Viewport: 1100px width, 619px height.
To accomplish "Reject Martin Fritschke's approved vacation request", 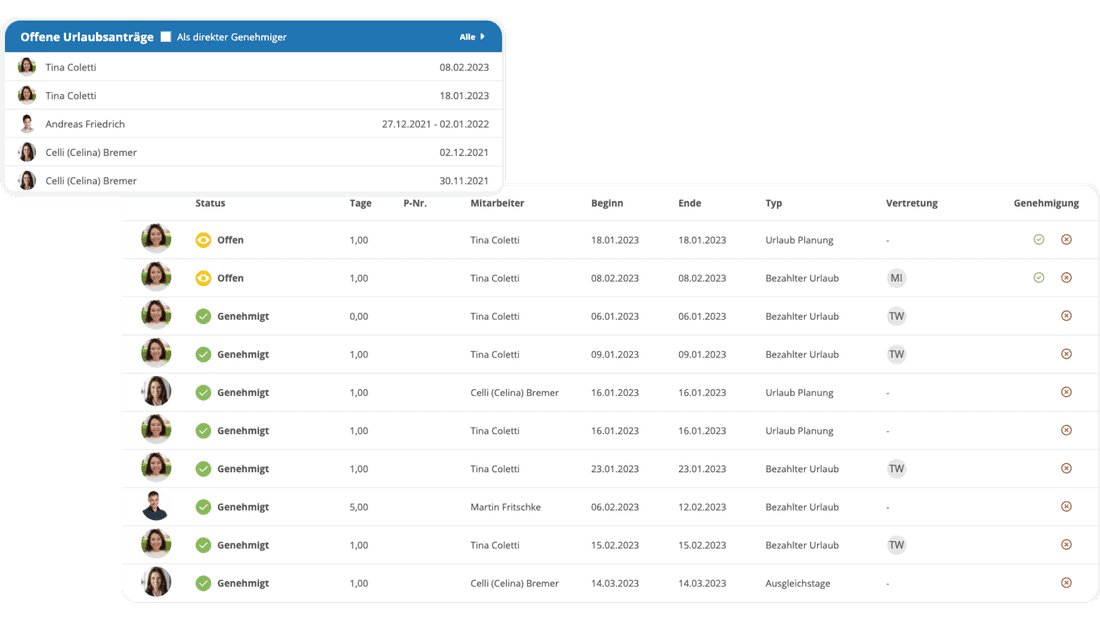I will pyautogui.click(x=1067, y=506).
